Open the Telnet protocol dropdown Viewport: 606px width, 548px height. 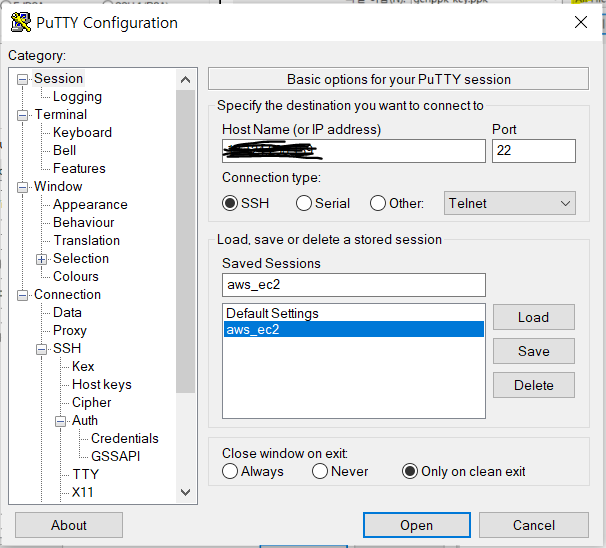point(509,203)
